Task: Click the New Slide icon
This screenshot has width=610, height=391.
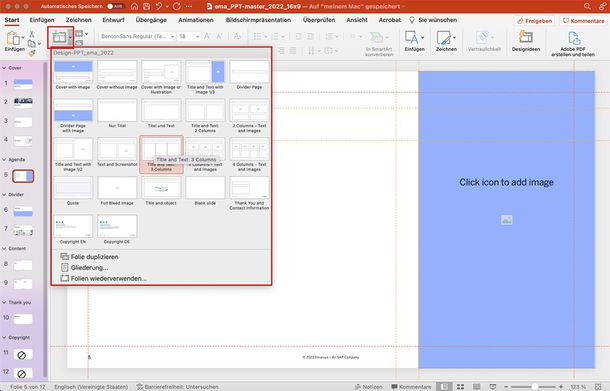Action: 59,37
